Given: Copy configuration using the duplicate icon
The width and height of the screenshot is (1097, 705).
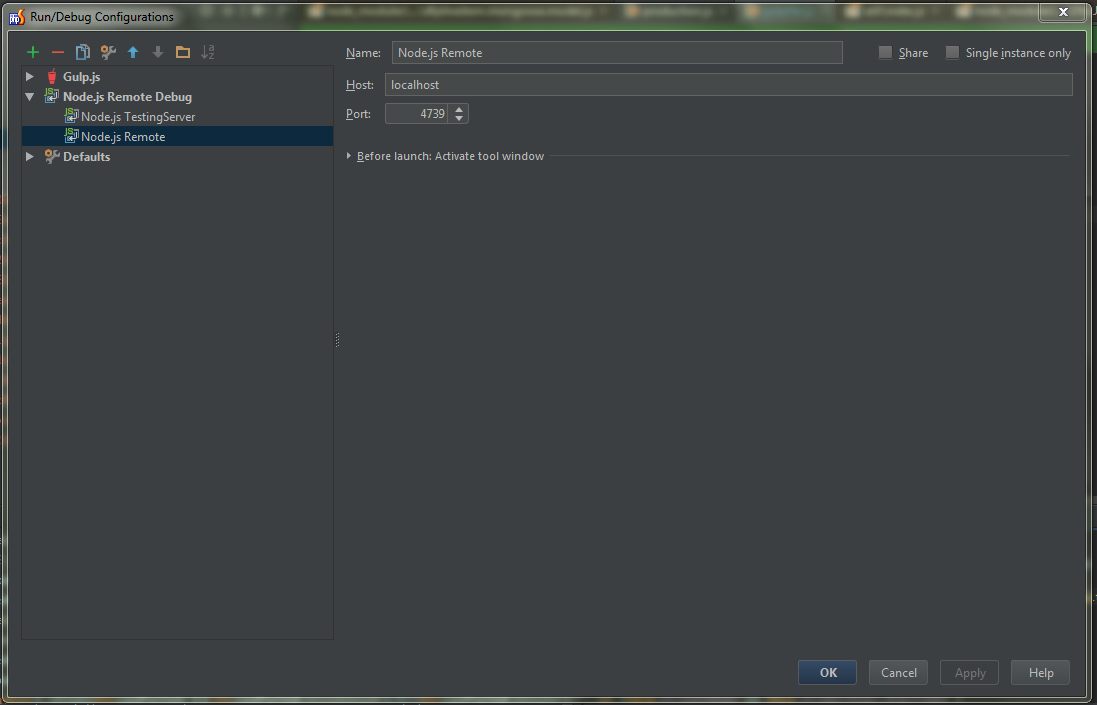Looking at the screenshot, I should click(x=83, y=52).
